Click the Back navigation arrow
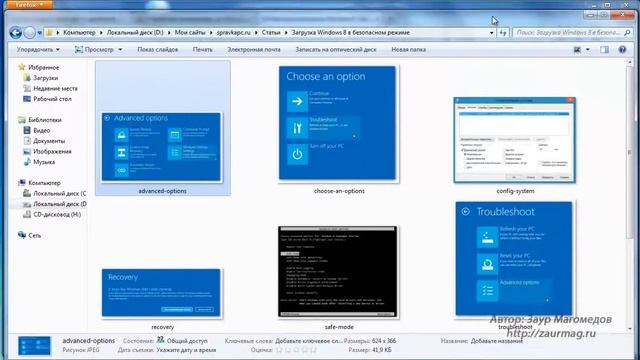The width and height of the screenshot is (640, 360). pyautogui.click(x=16, y=33)
